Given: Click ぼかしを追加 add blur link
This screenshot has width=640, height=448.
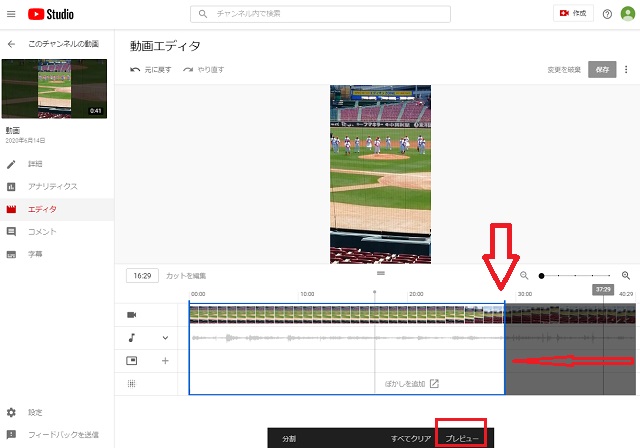Looking at the screenshot, I should tap(405, 384).
